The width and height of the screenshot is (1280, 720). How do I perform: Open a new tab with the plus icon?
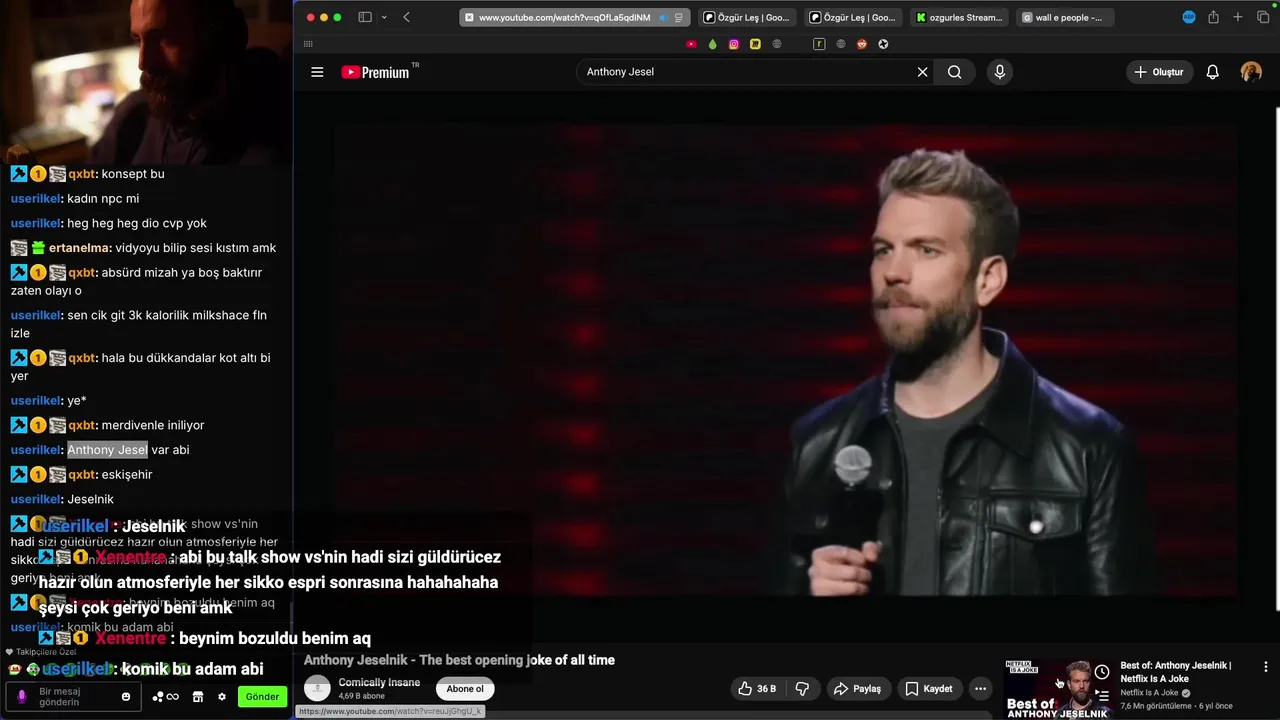[x=1238, y=17]
